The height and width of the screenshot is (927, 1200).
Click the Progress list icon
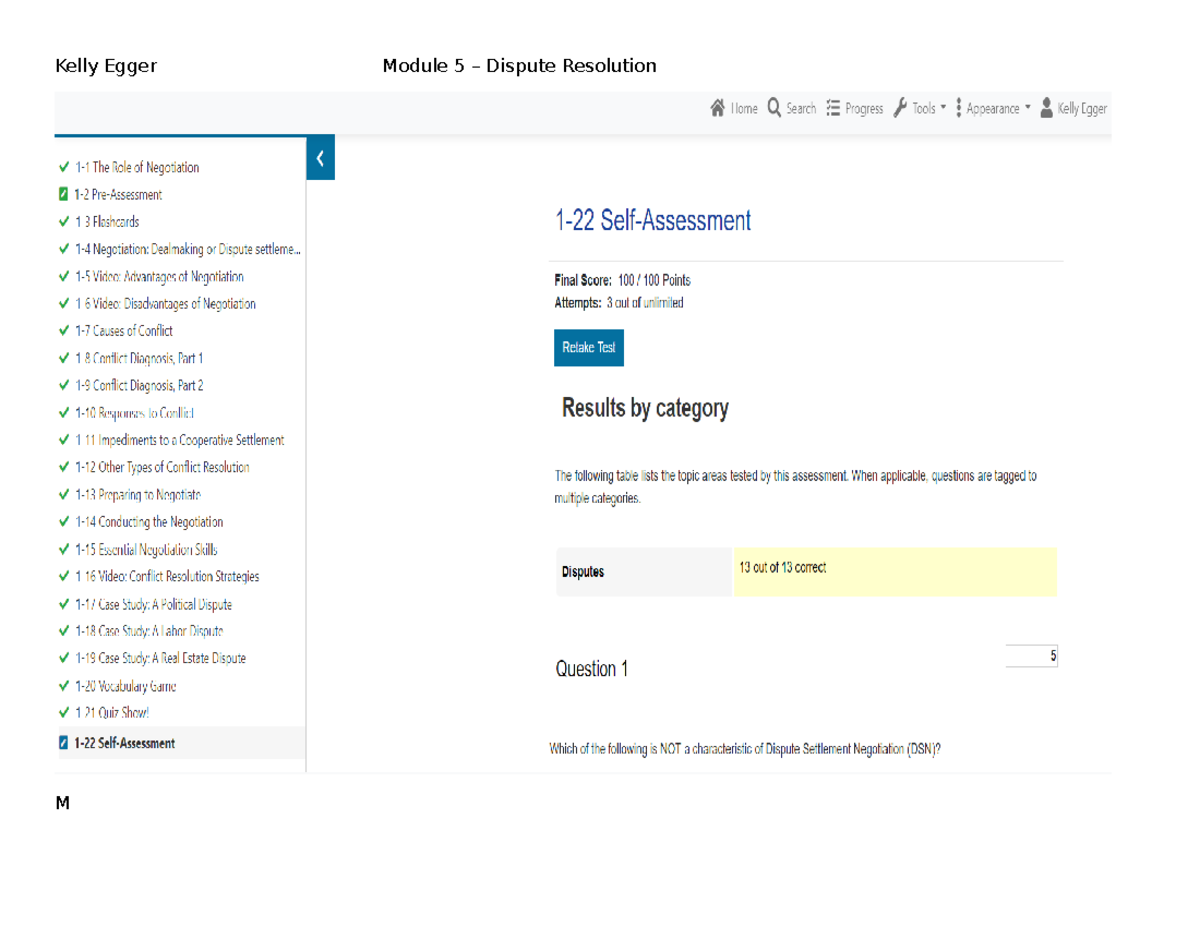click(833, 108)
